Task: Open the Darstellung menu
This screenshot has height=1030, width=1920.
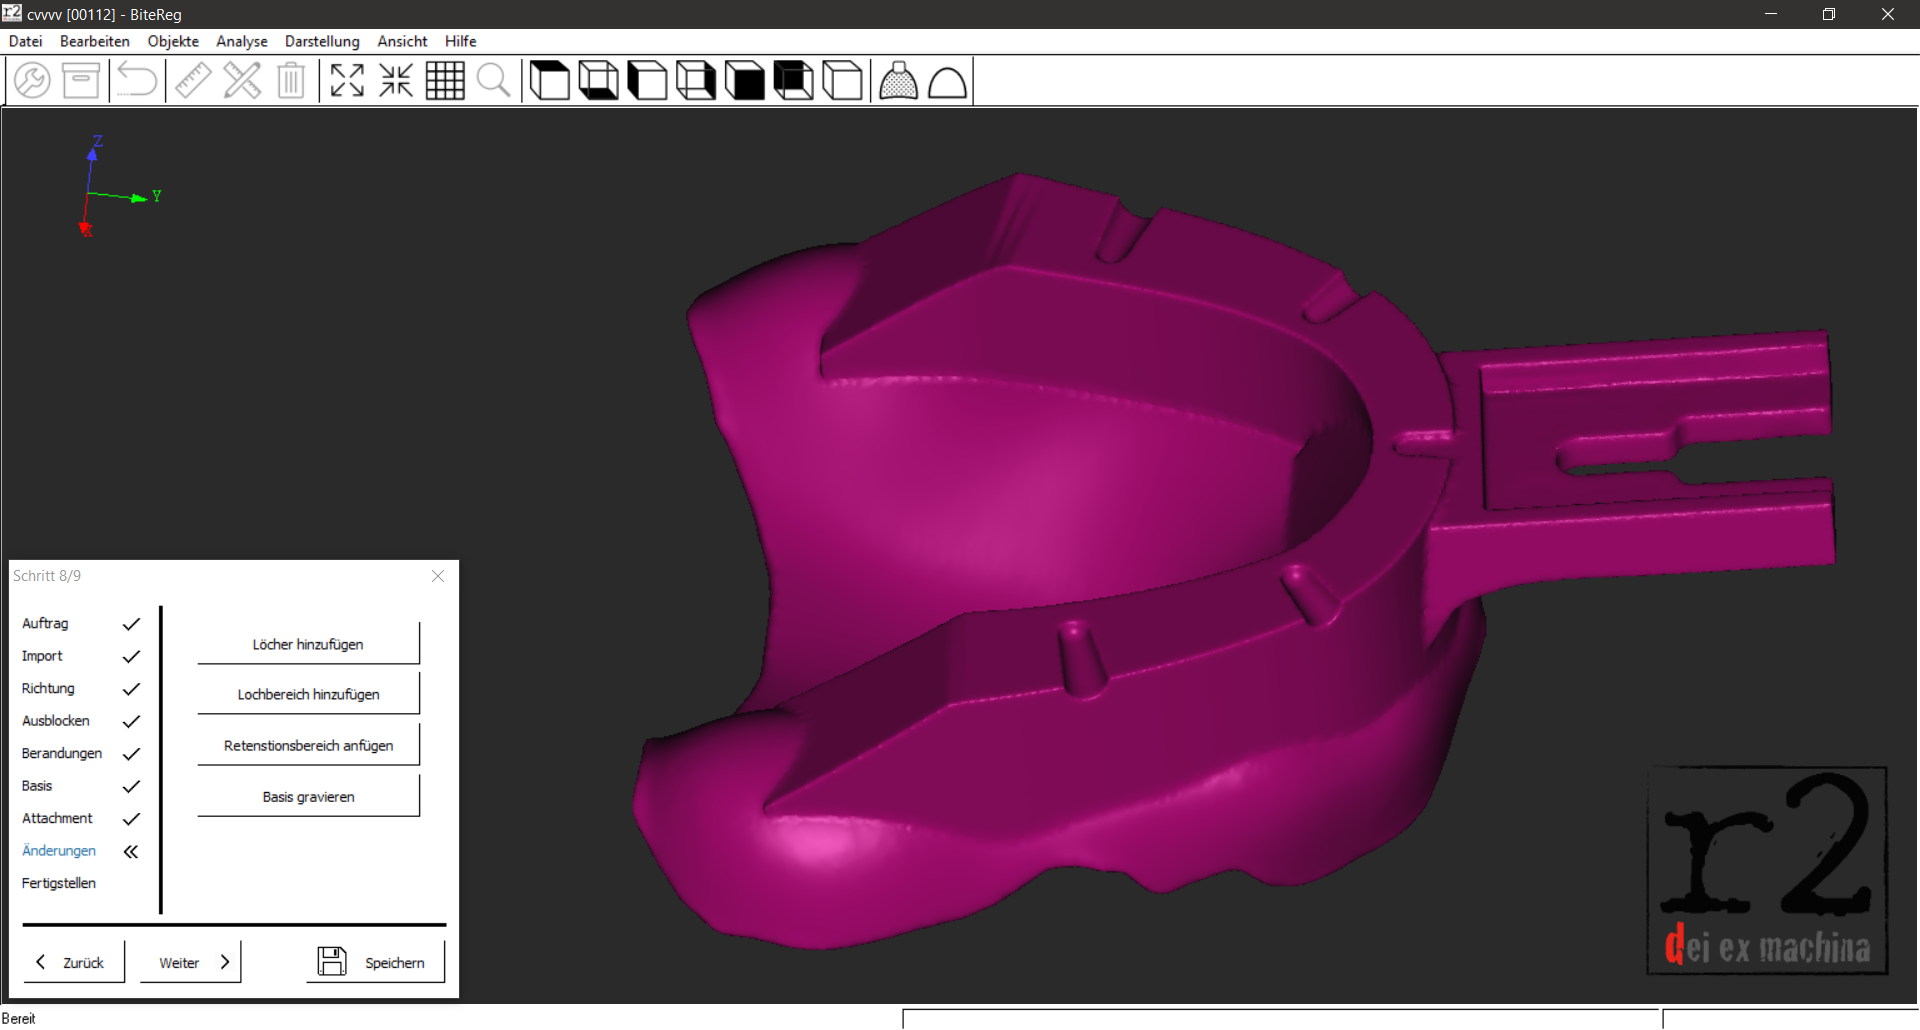Action: (322, 41)
